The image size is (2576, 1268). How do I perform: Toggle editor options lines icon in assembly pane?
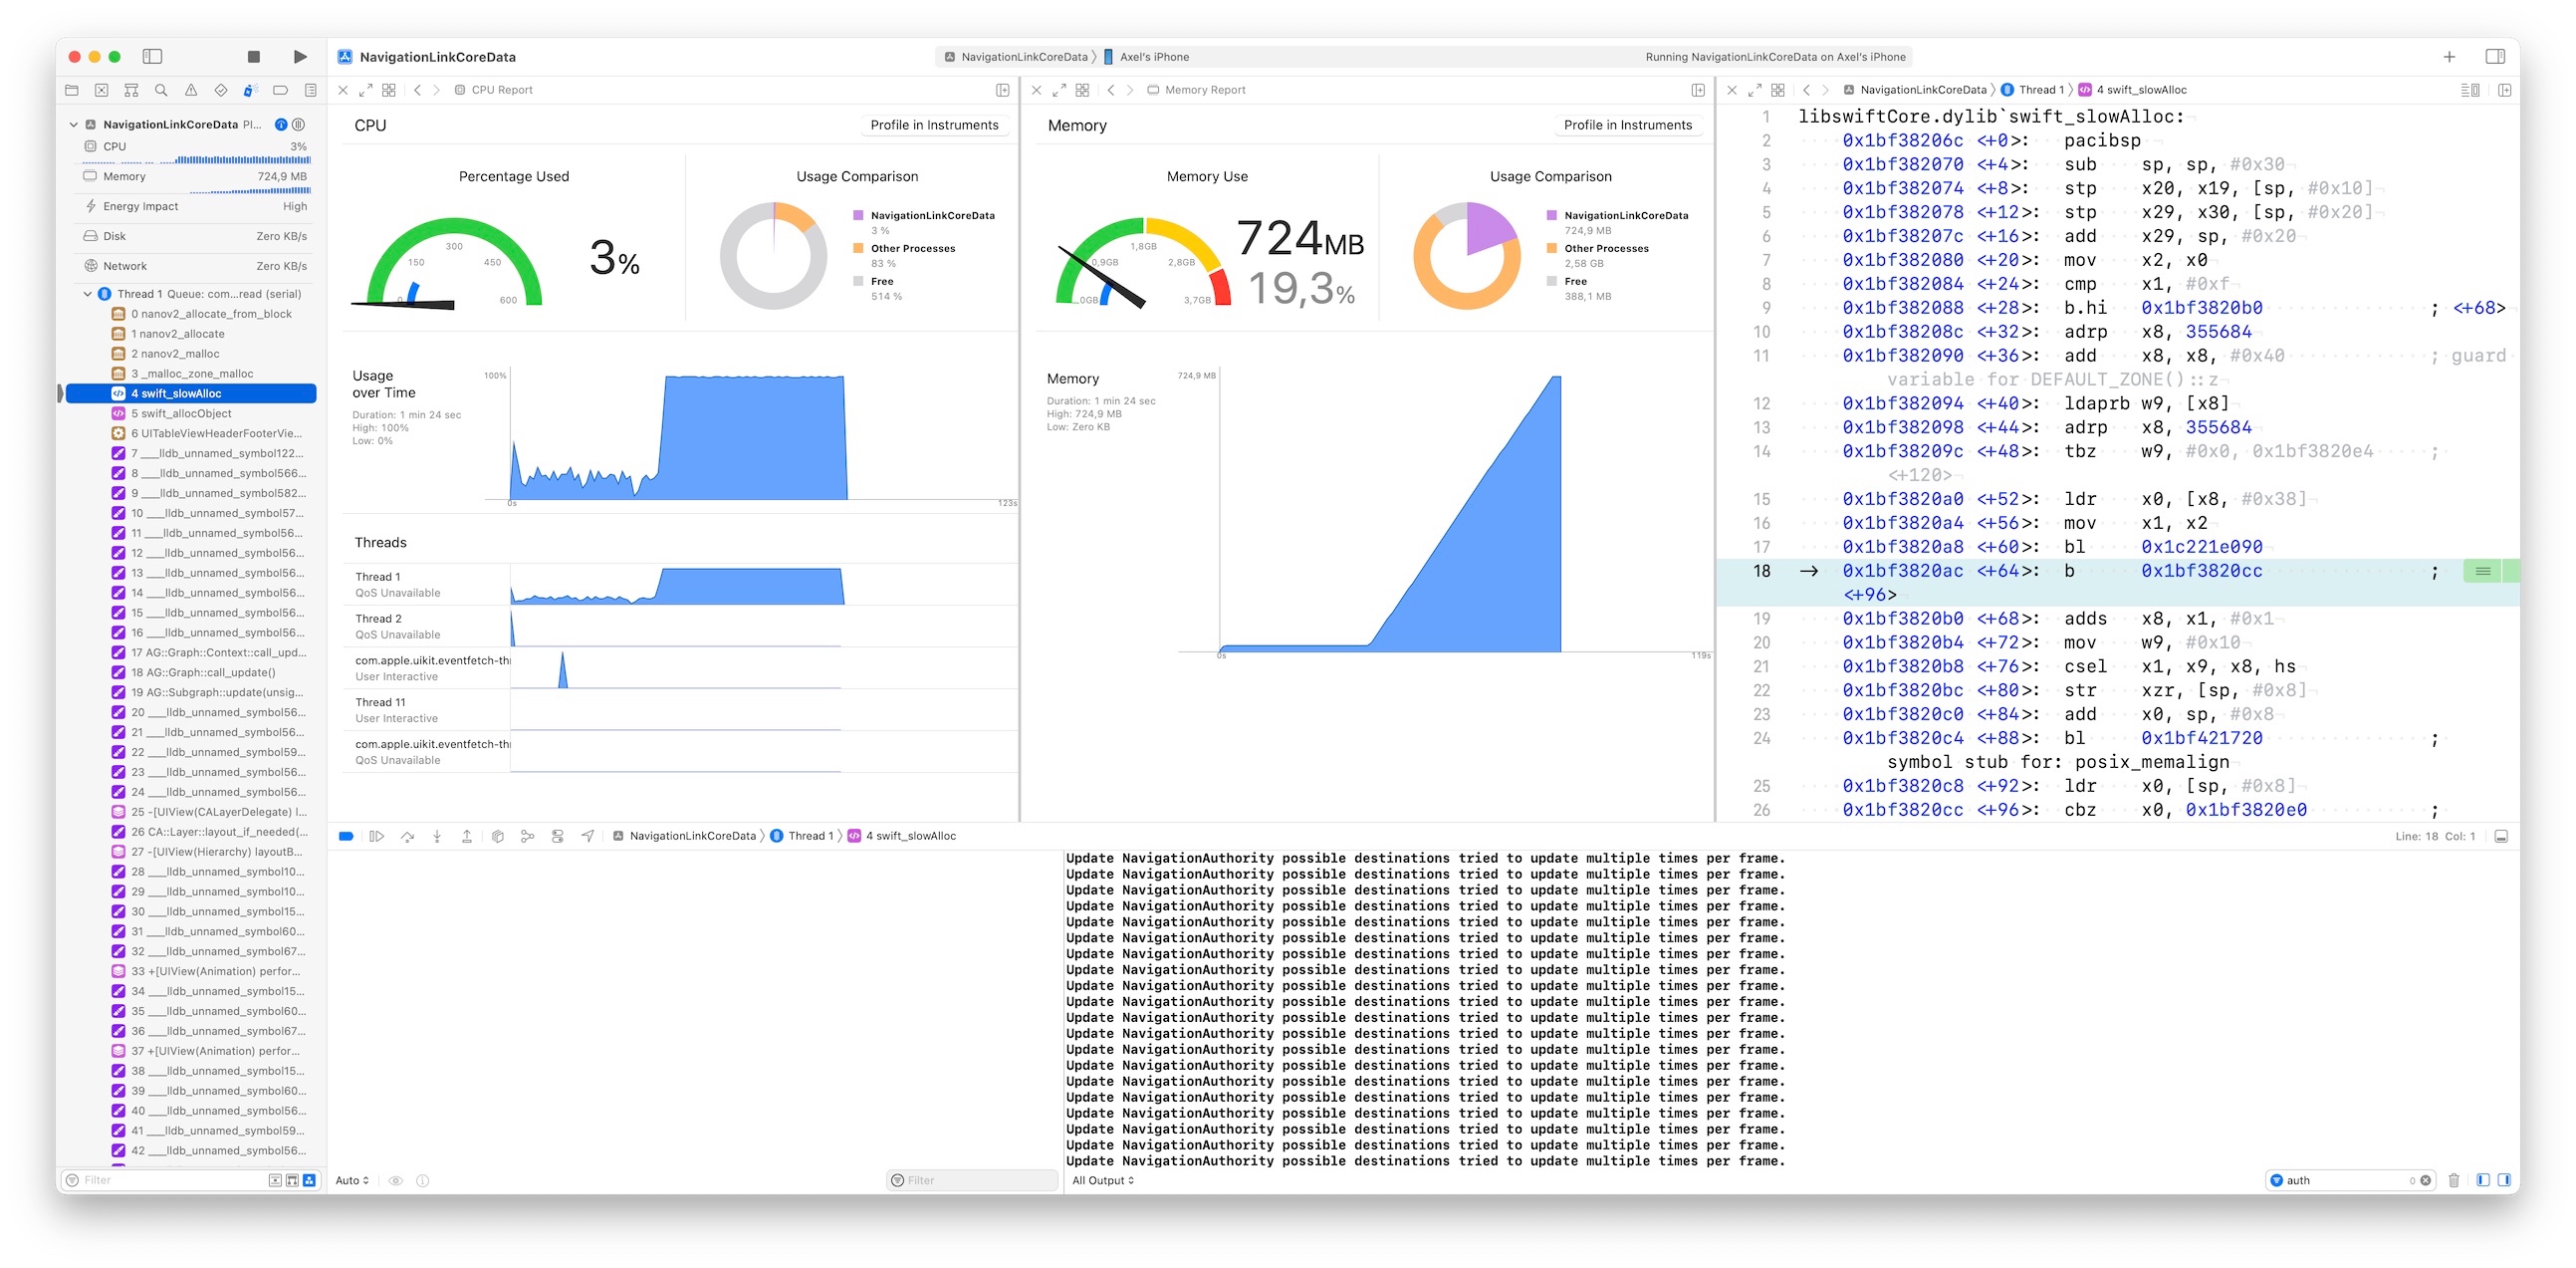[x=2469, y=90]
